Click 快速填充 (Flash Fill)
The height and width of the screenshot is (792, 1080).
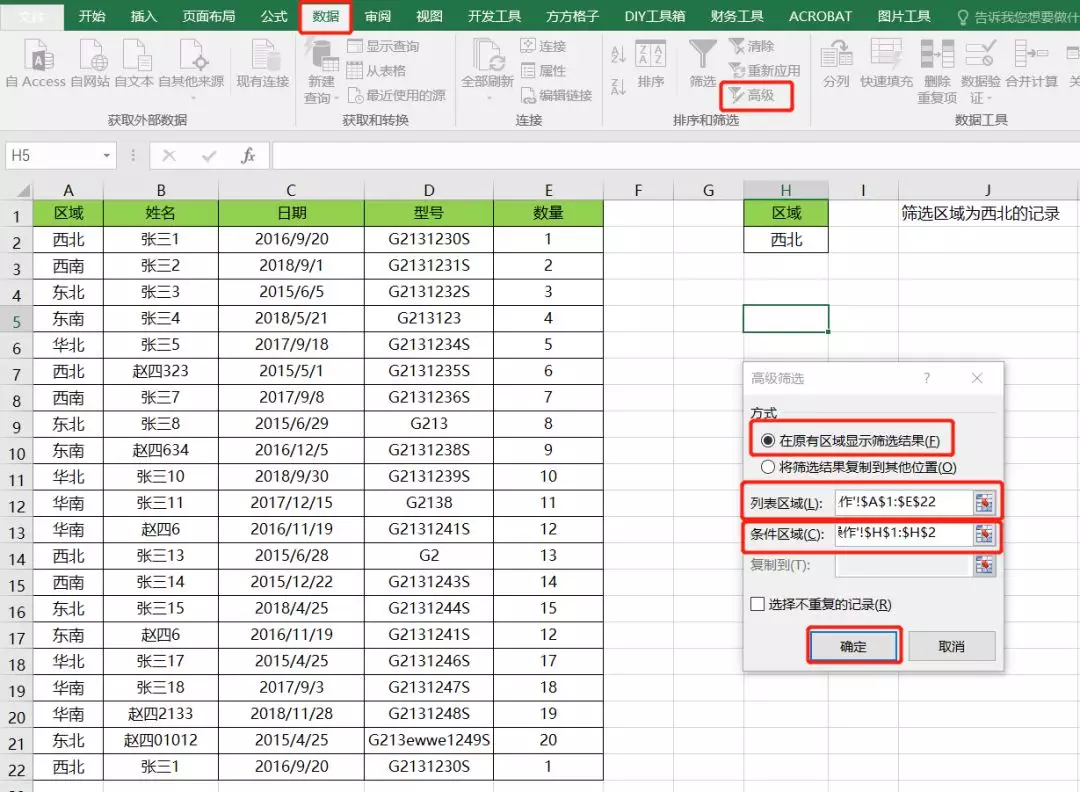tap(886, 63)
